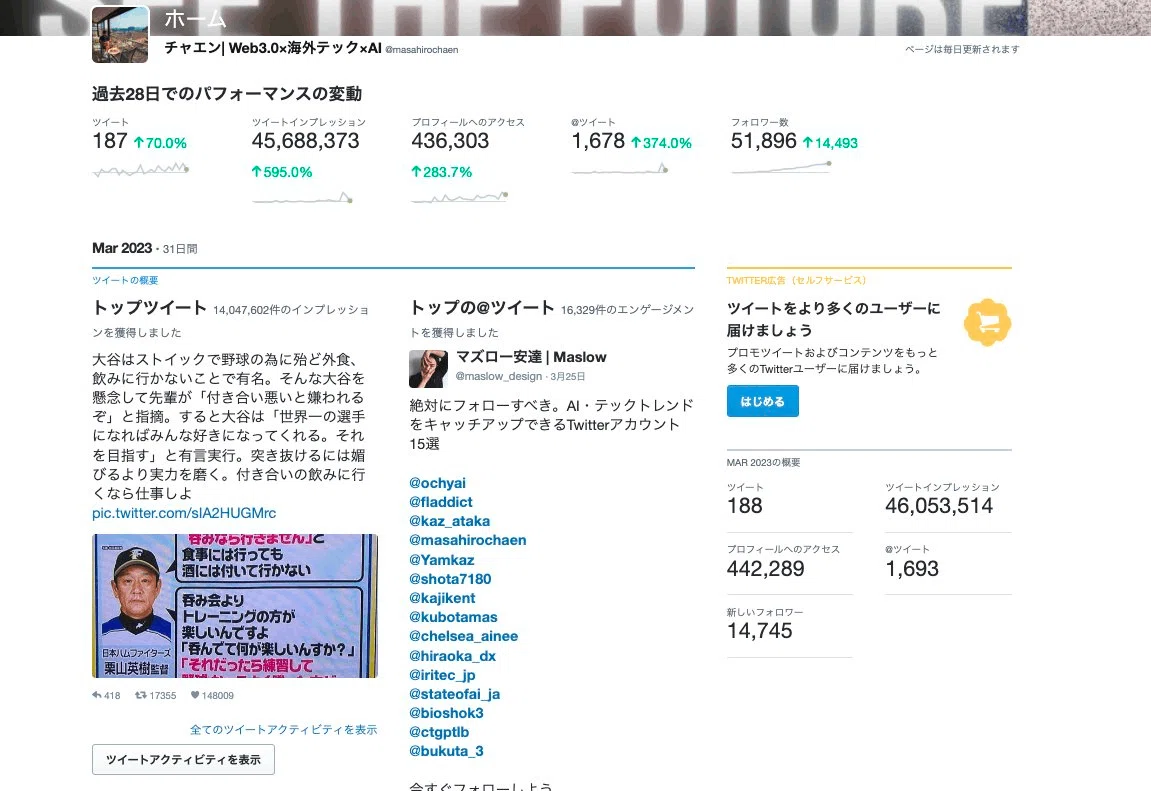
Task: Click the tweets sparkline chart beside 187
Action: [x=141, y=170]
